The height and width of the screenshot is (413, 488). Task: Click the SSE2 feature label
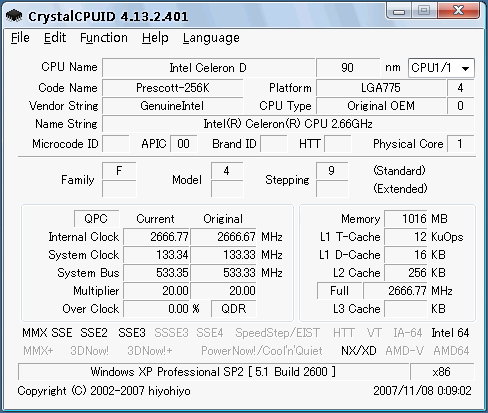tap(94, 333)
